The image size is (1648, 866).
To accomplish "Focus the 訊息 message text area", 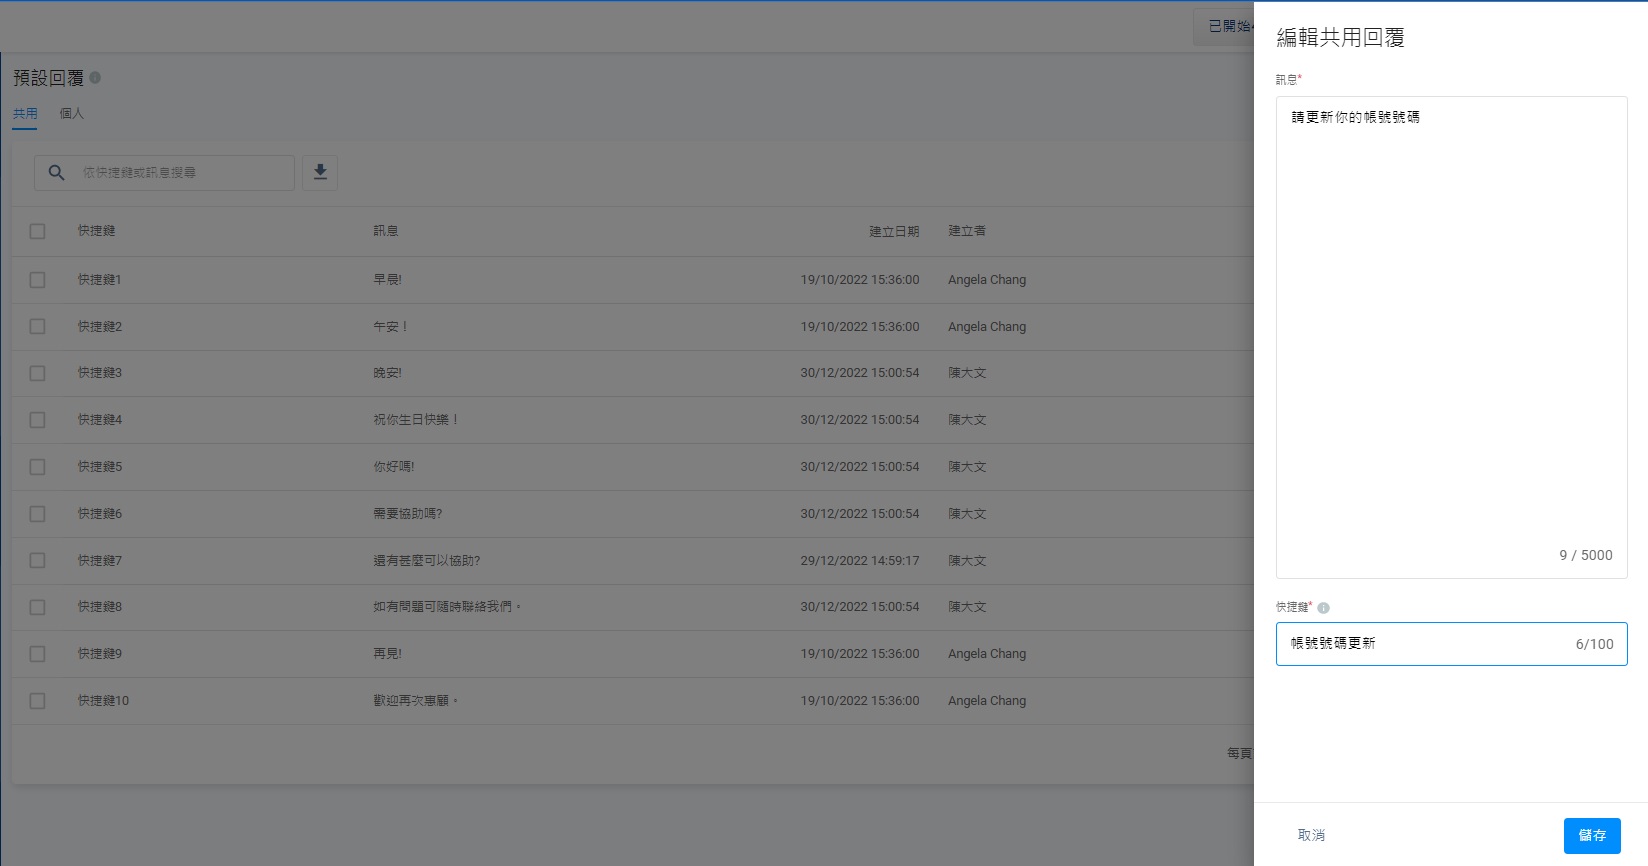I will [1451, 337].
